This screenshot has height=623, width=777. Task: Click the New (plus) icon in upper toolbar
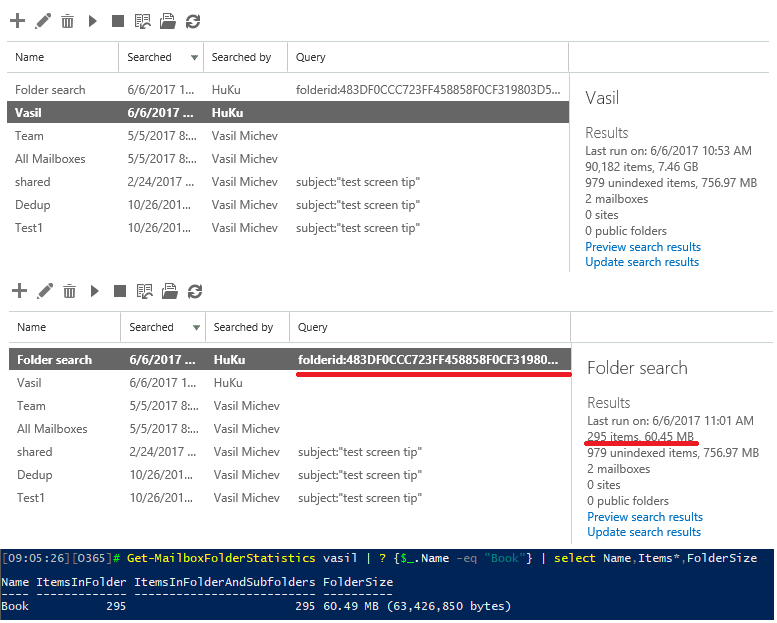tap(17, 21)
